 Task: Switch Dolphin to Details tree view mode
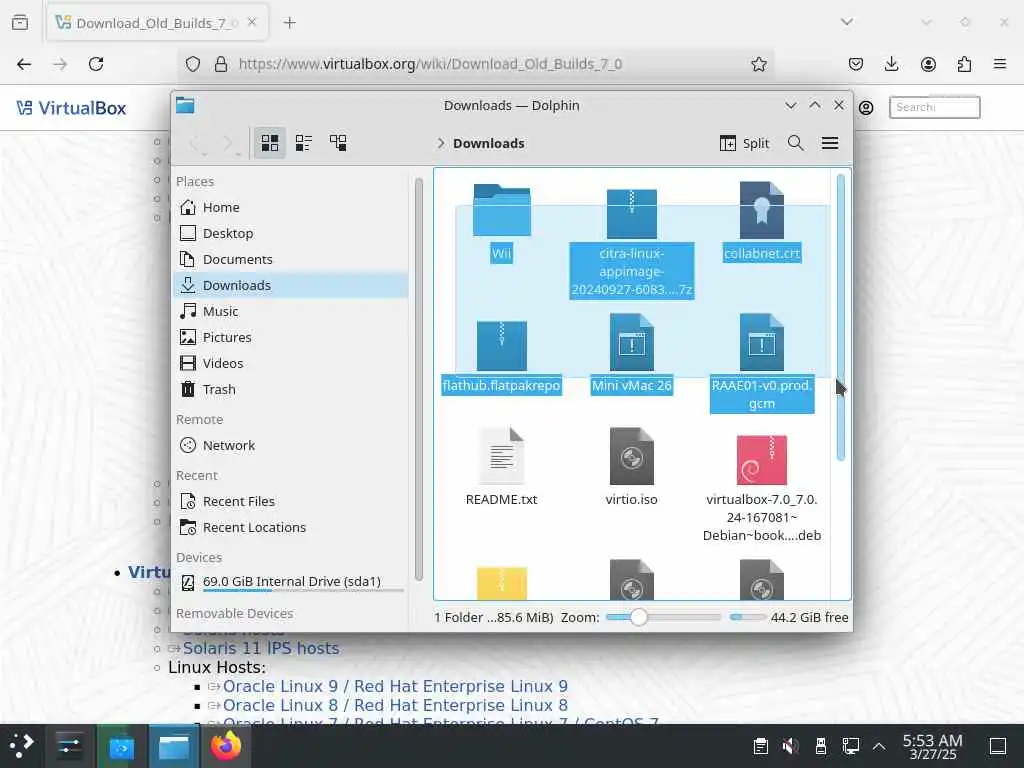point(338,143)
